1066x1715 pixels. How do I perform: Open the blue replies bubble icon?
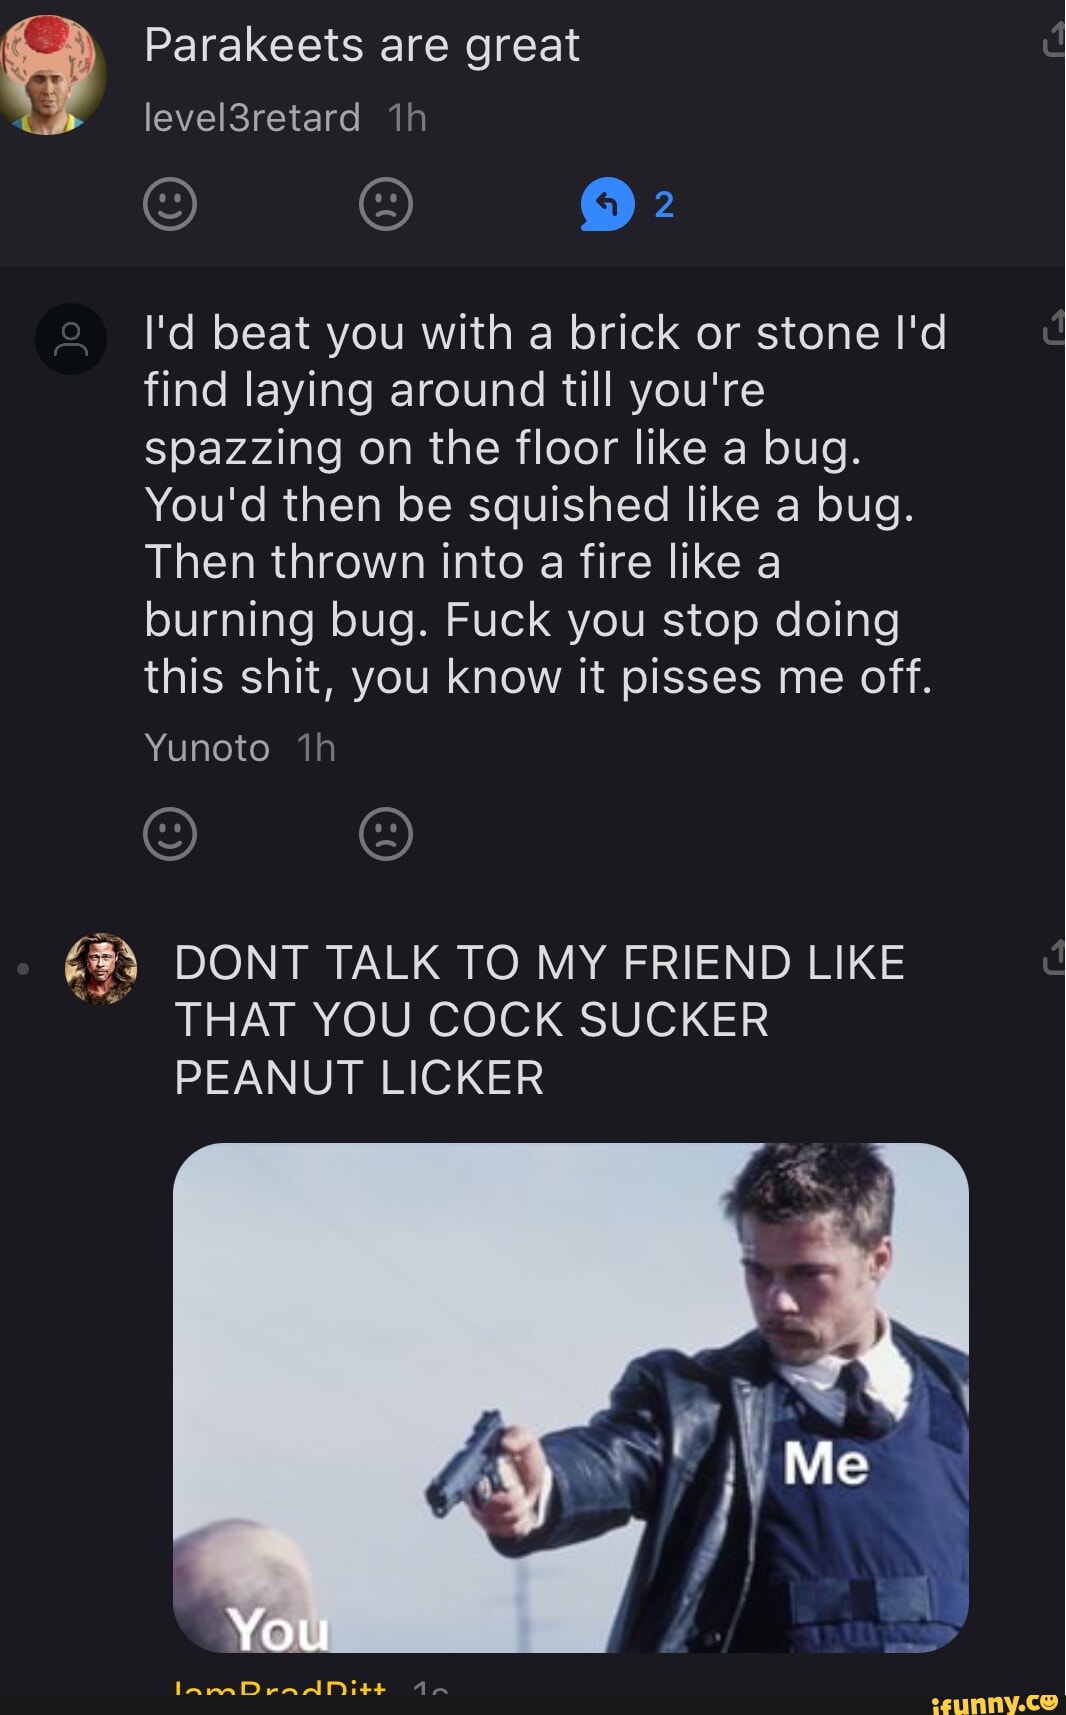[607, 205]
